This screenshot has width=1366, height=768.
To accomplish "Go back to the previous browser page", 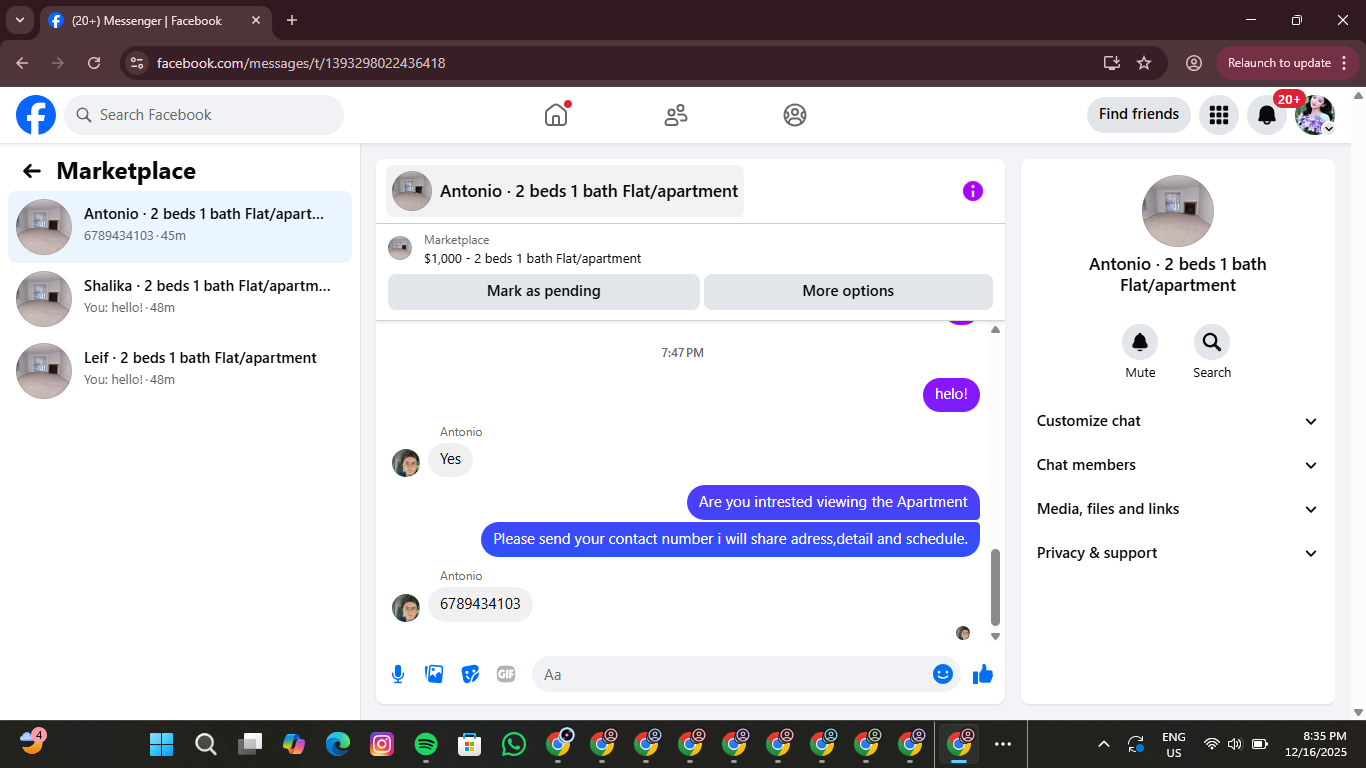I will point(22,63).
